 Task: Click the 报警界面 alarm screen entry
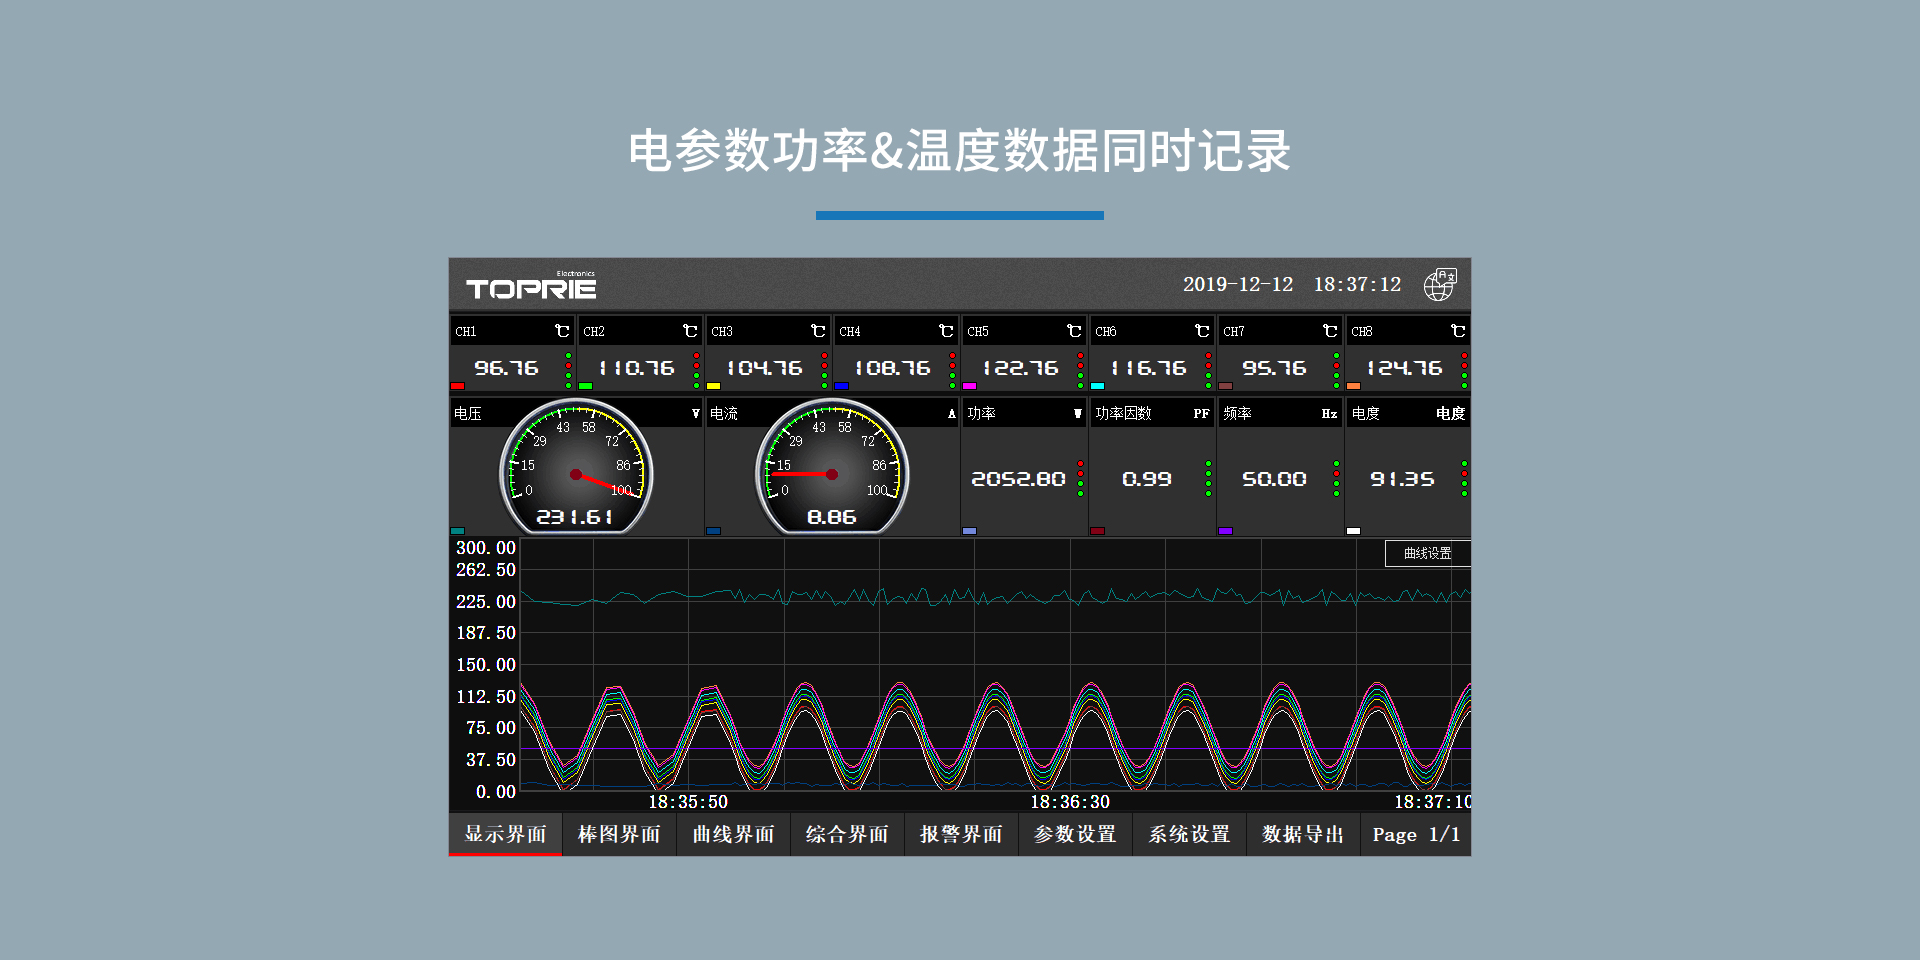click(x=961, y=834)
